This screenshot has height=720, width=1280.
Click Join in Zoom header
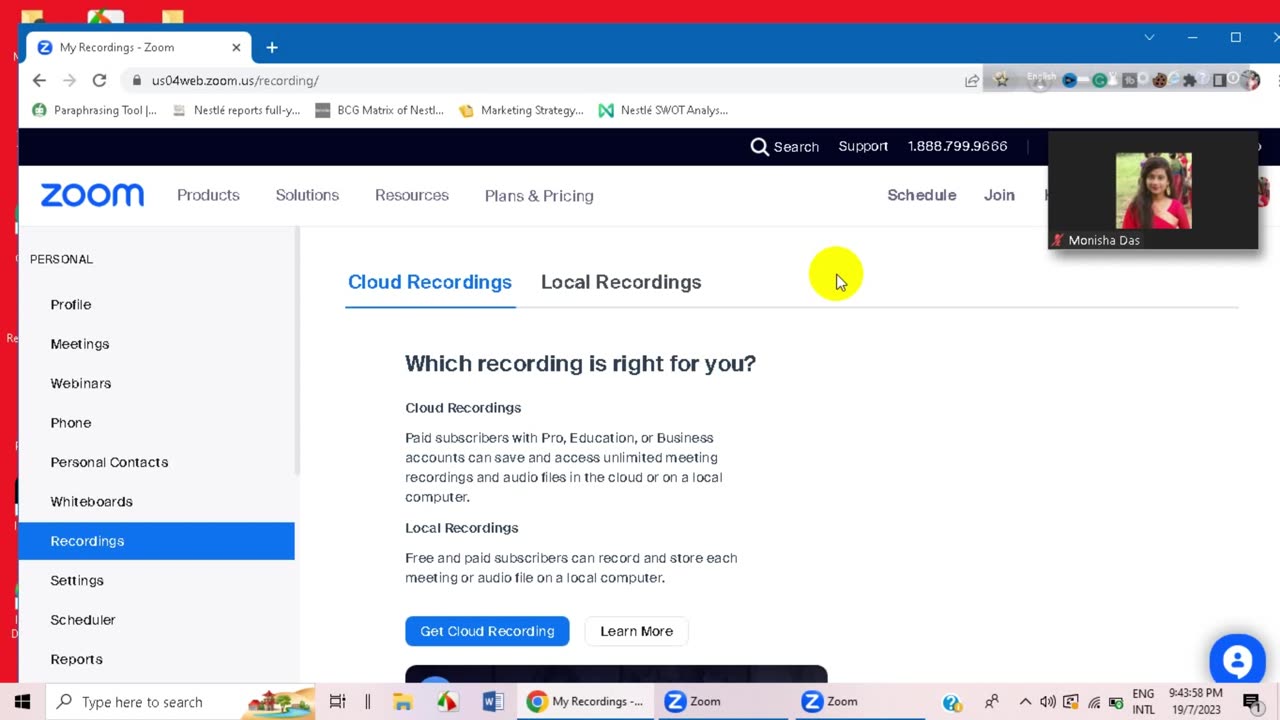[999, 195]
